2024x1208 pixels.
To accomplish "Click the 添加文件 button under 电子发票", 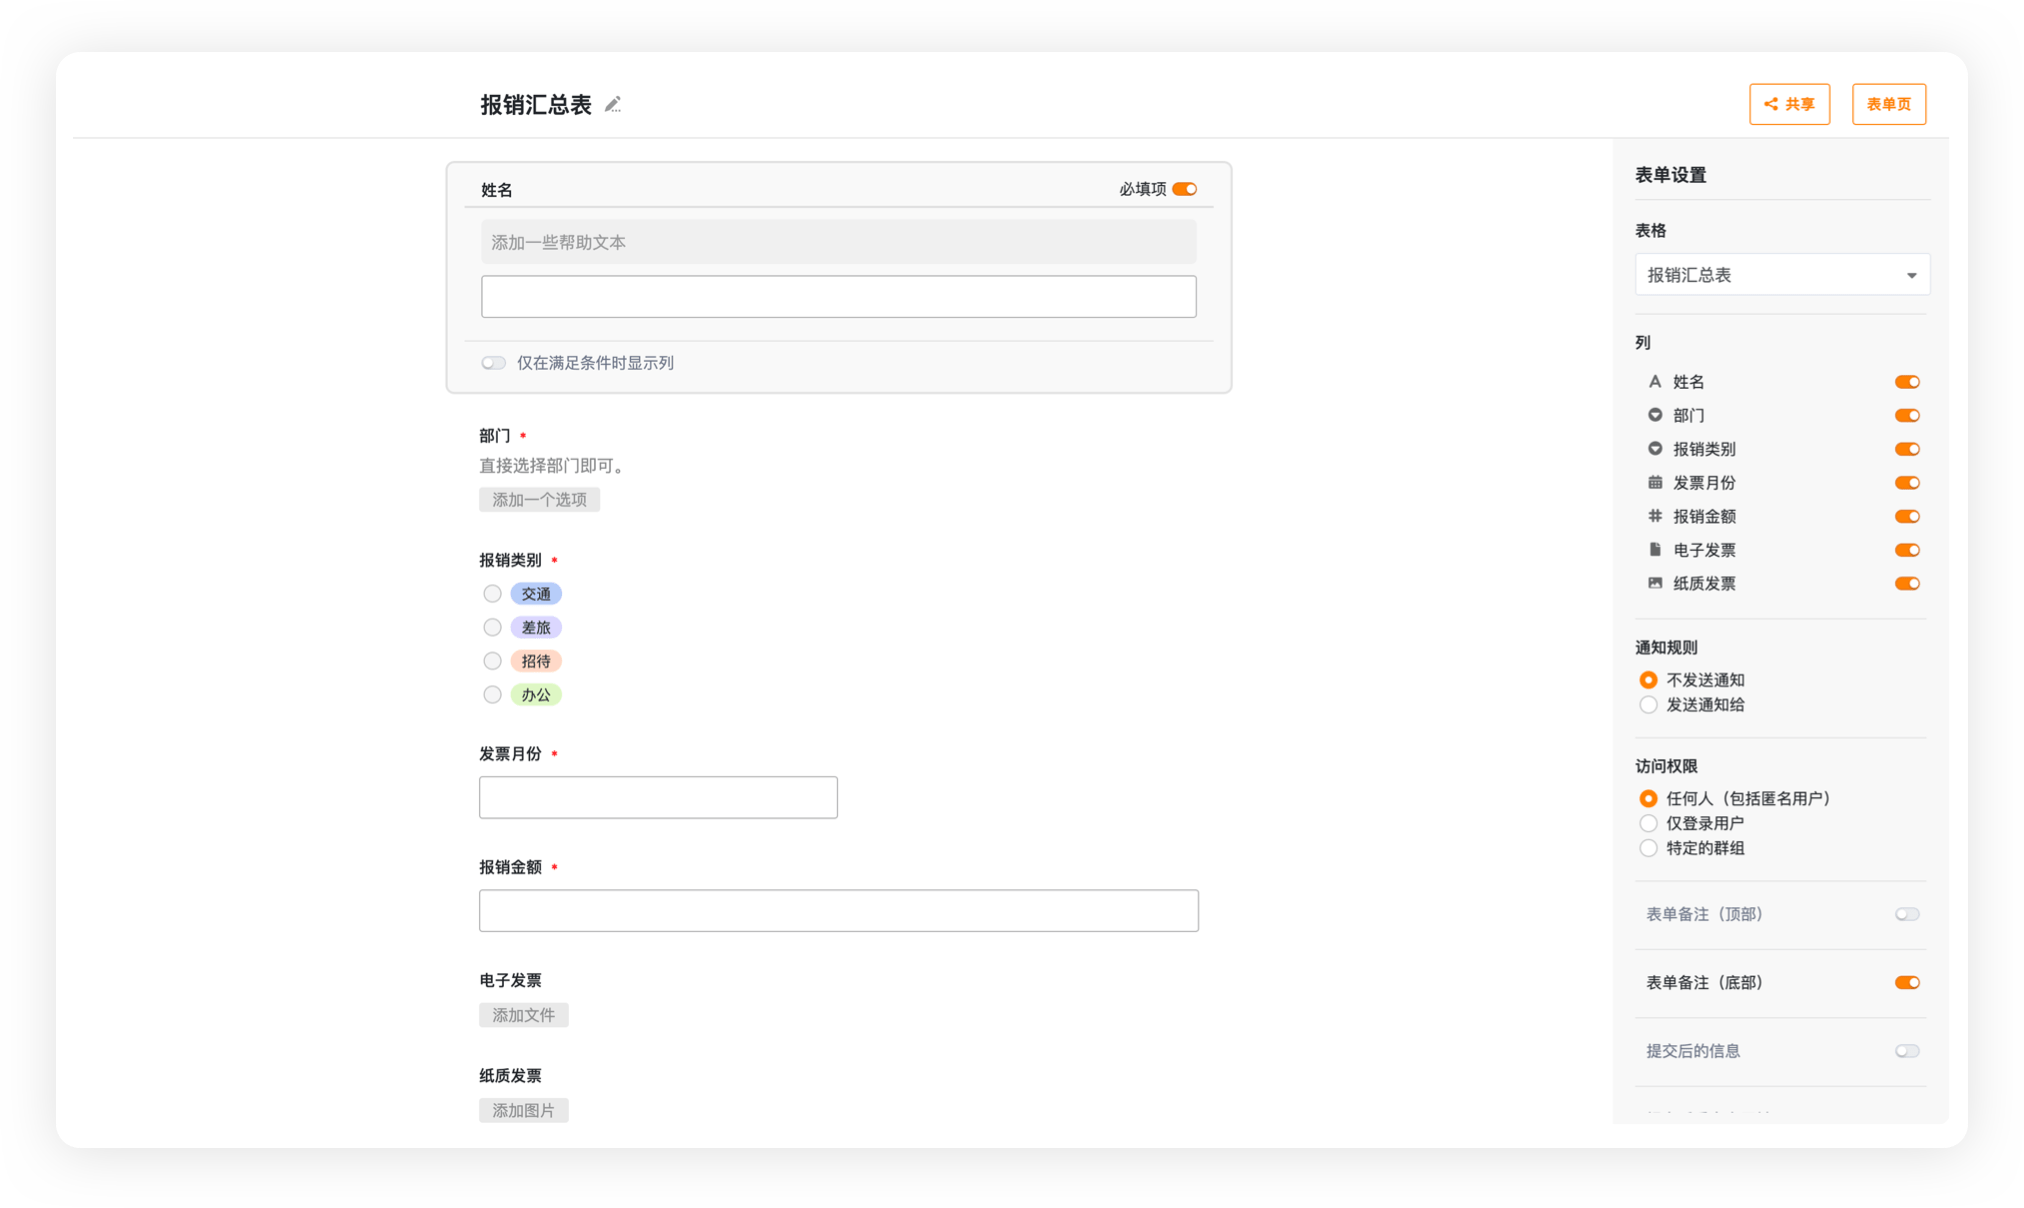I will pos(523,1015).
